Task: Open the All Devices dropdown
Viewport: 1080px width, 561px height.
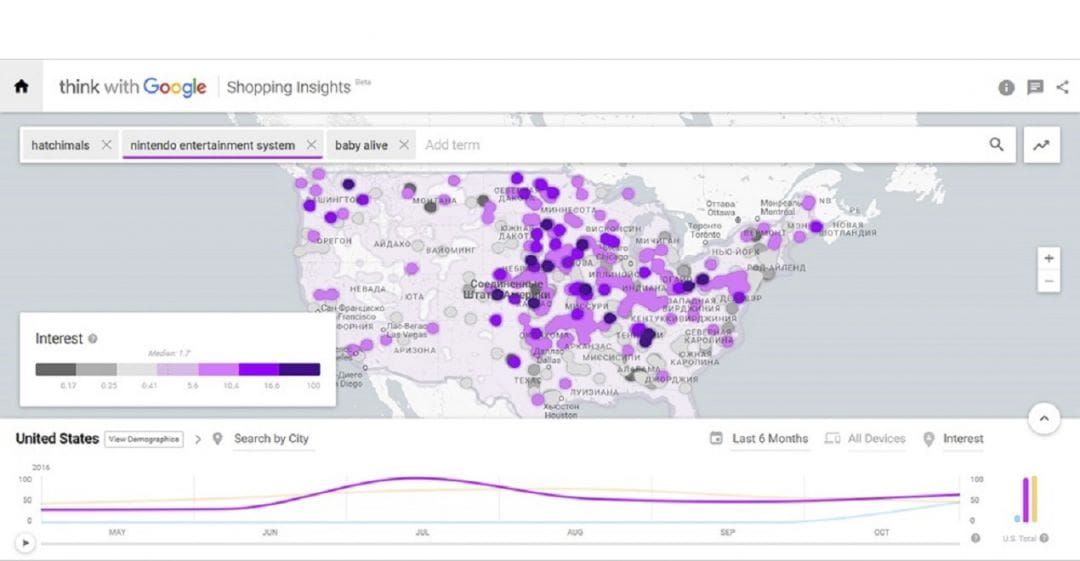Action: point(876,438)
